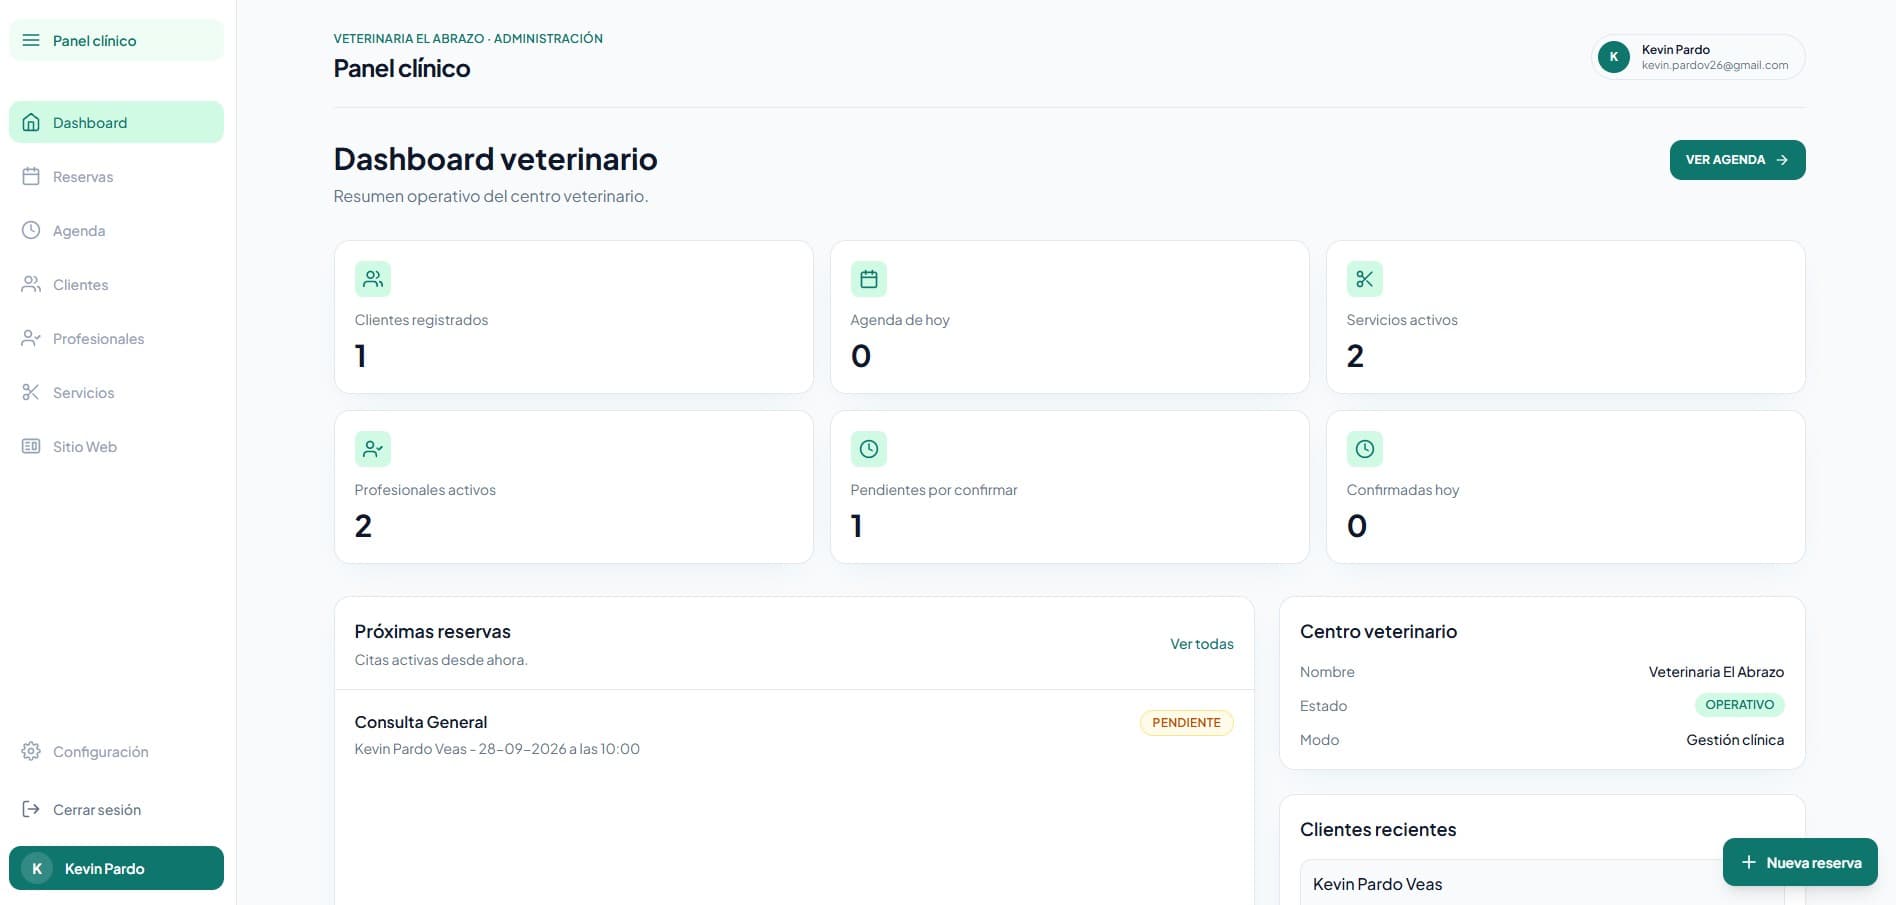Click the VER AGENDA button
1896x905 pixels.
[x=1737, y=160]
